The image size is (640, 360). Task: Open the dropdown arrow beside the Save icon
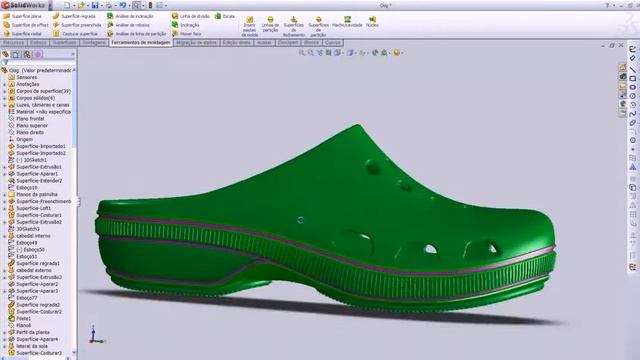[x=102, y=6]
